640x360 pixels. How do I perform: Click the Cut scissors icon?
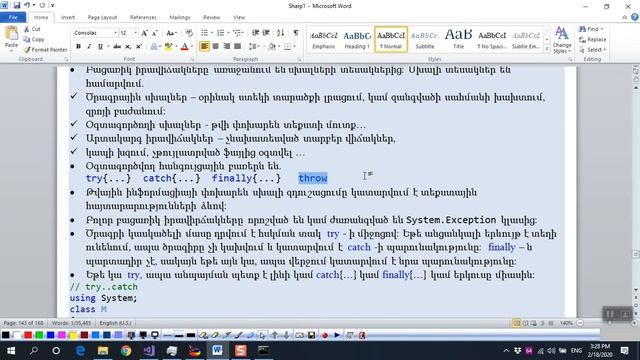[x=27, y=29]
